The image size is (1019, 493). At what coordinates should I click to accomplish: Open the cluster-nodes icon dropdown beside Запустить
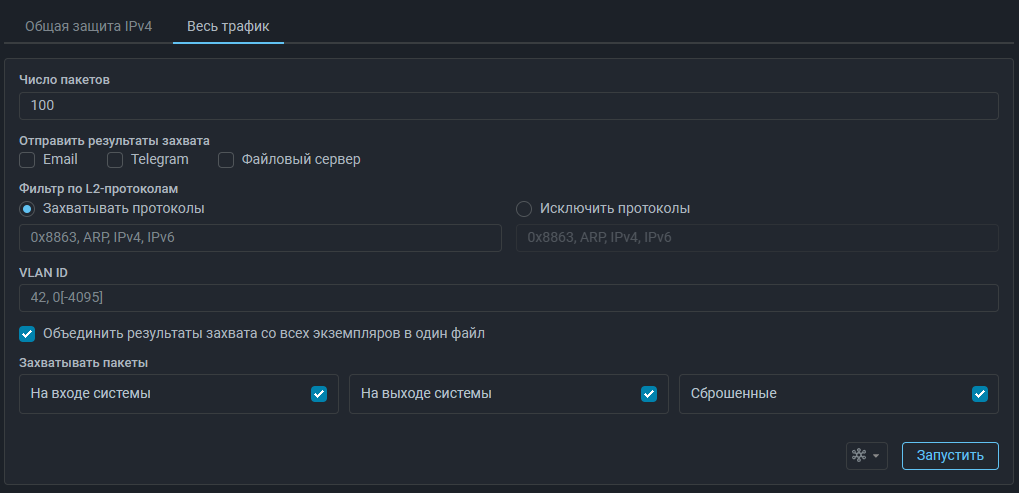coord(865,455)
